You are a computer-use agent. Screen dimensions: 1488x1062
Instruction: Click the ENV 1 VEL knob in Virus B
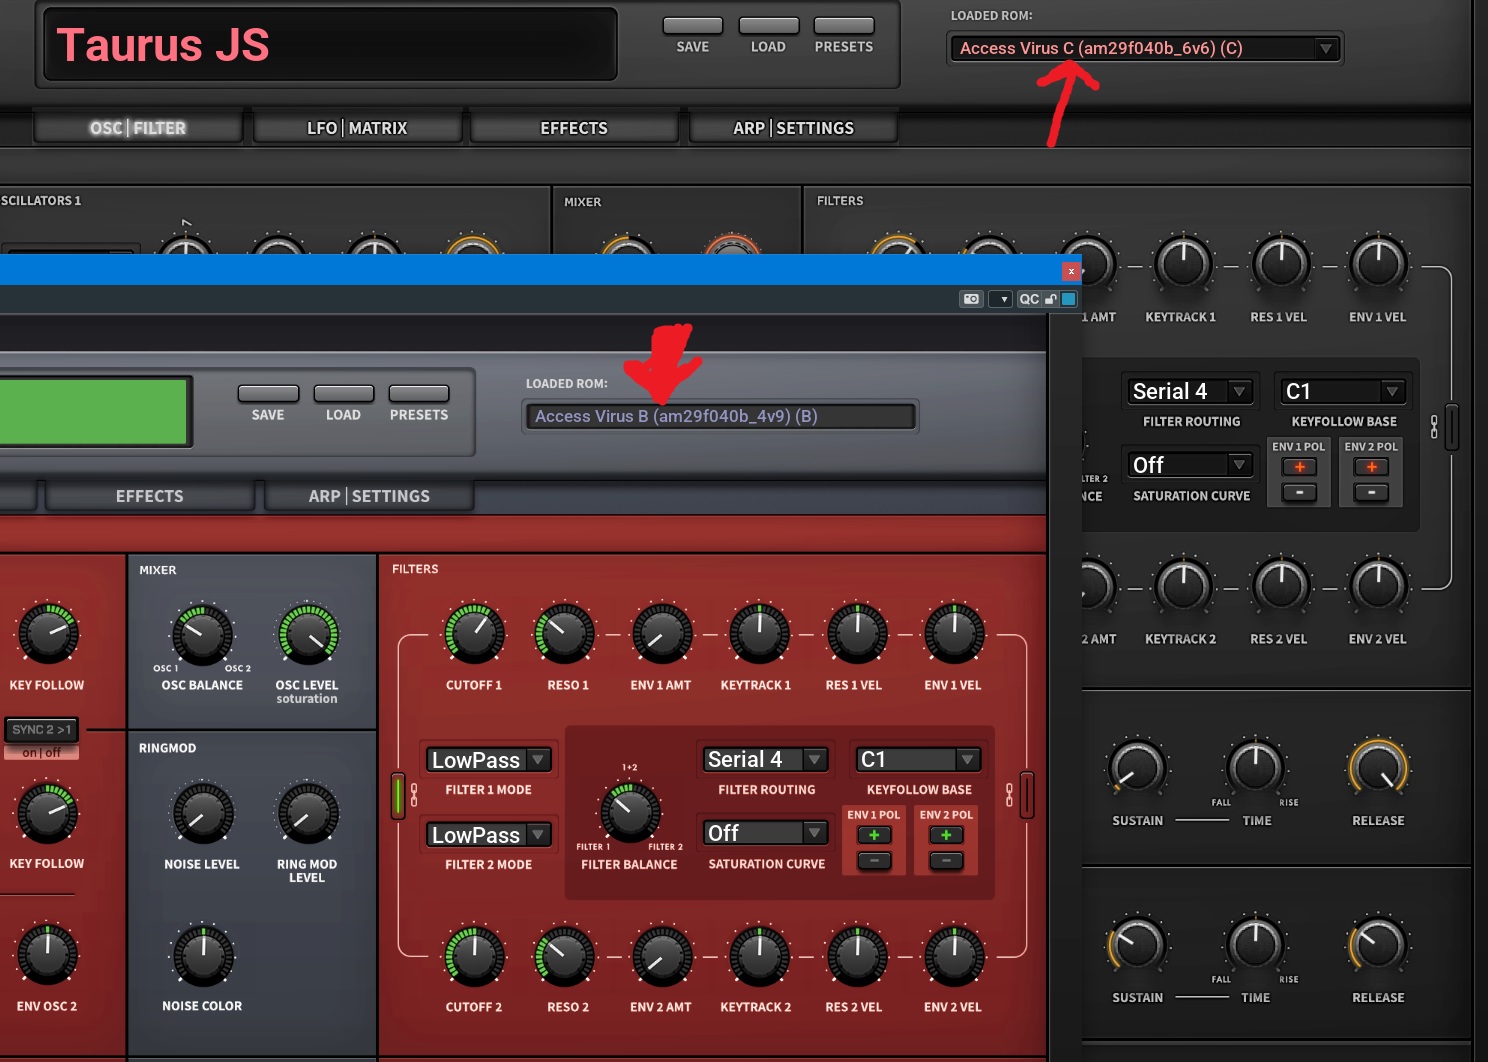click(954, 634)
